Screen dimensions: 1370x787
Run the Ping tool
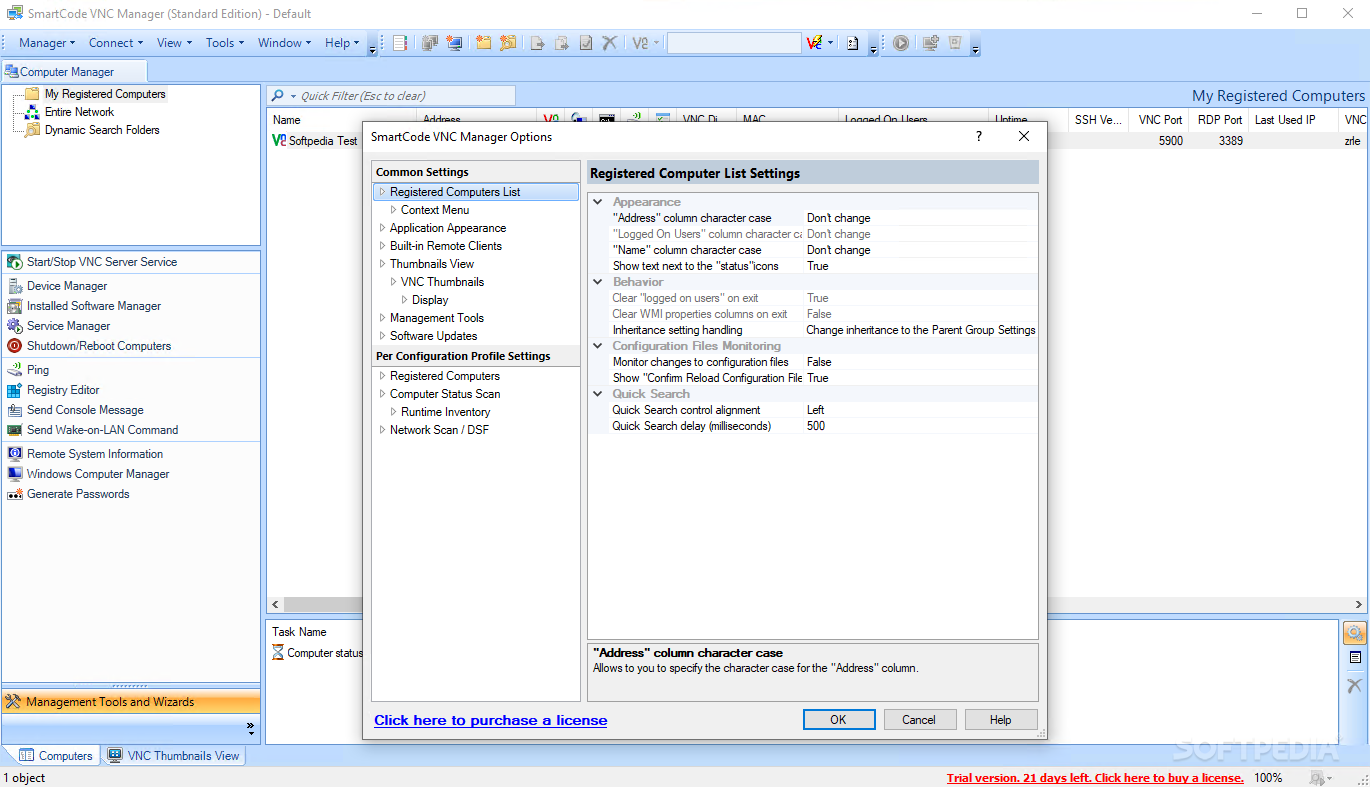tap(27, 370)
